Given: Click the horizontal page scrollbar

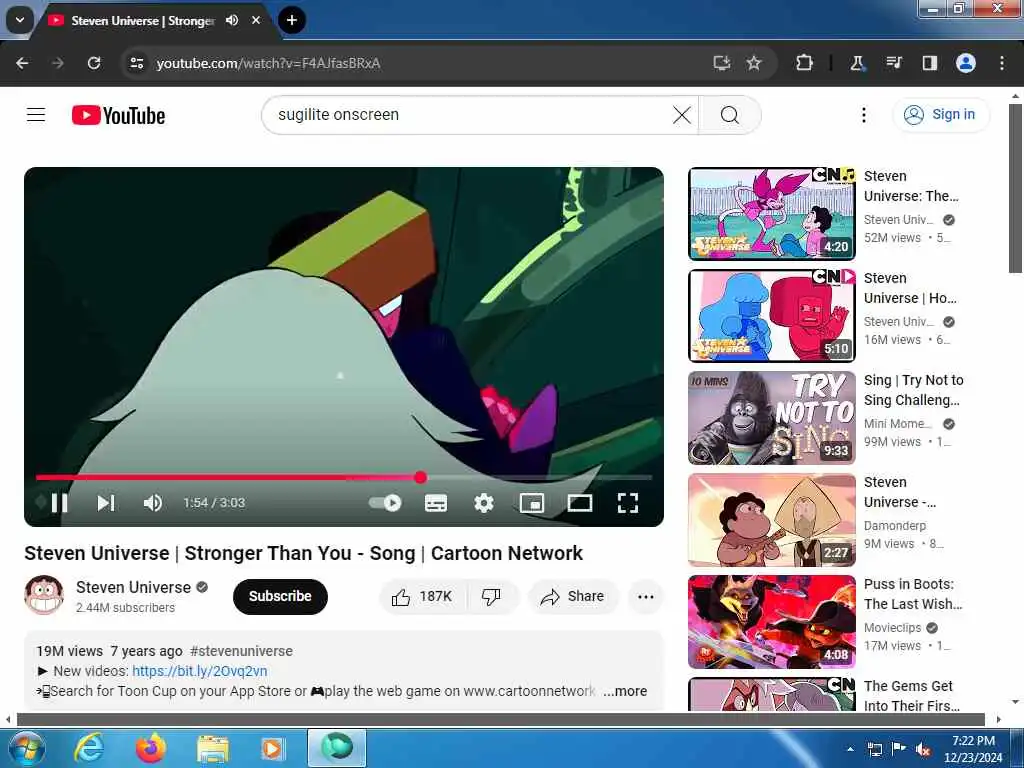Looking at the screenshot, I should [502, 720].
